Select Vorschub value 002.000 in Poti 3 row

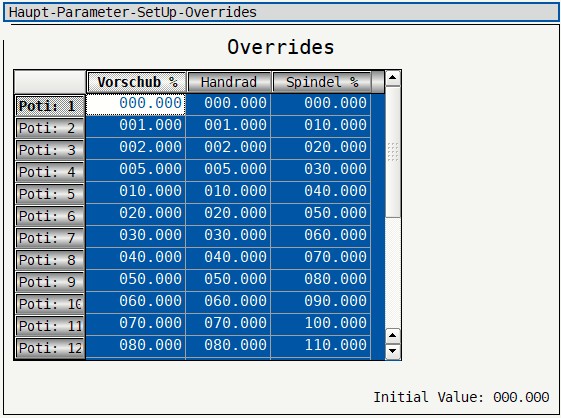point(136,148)
